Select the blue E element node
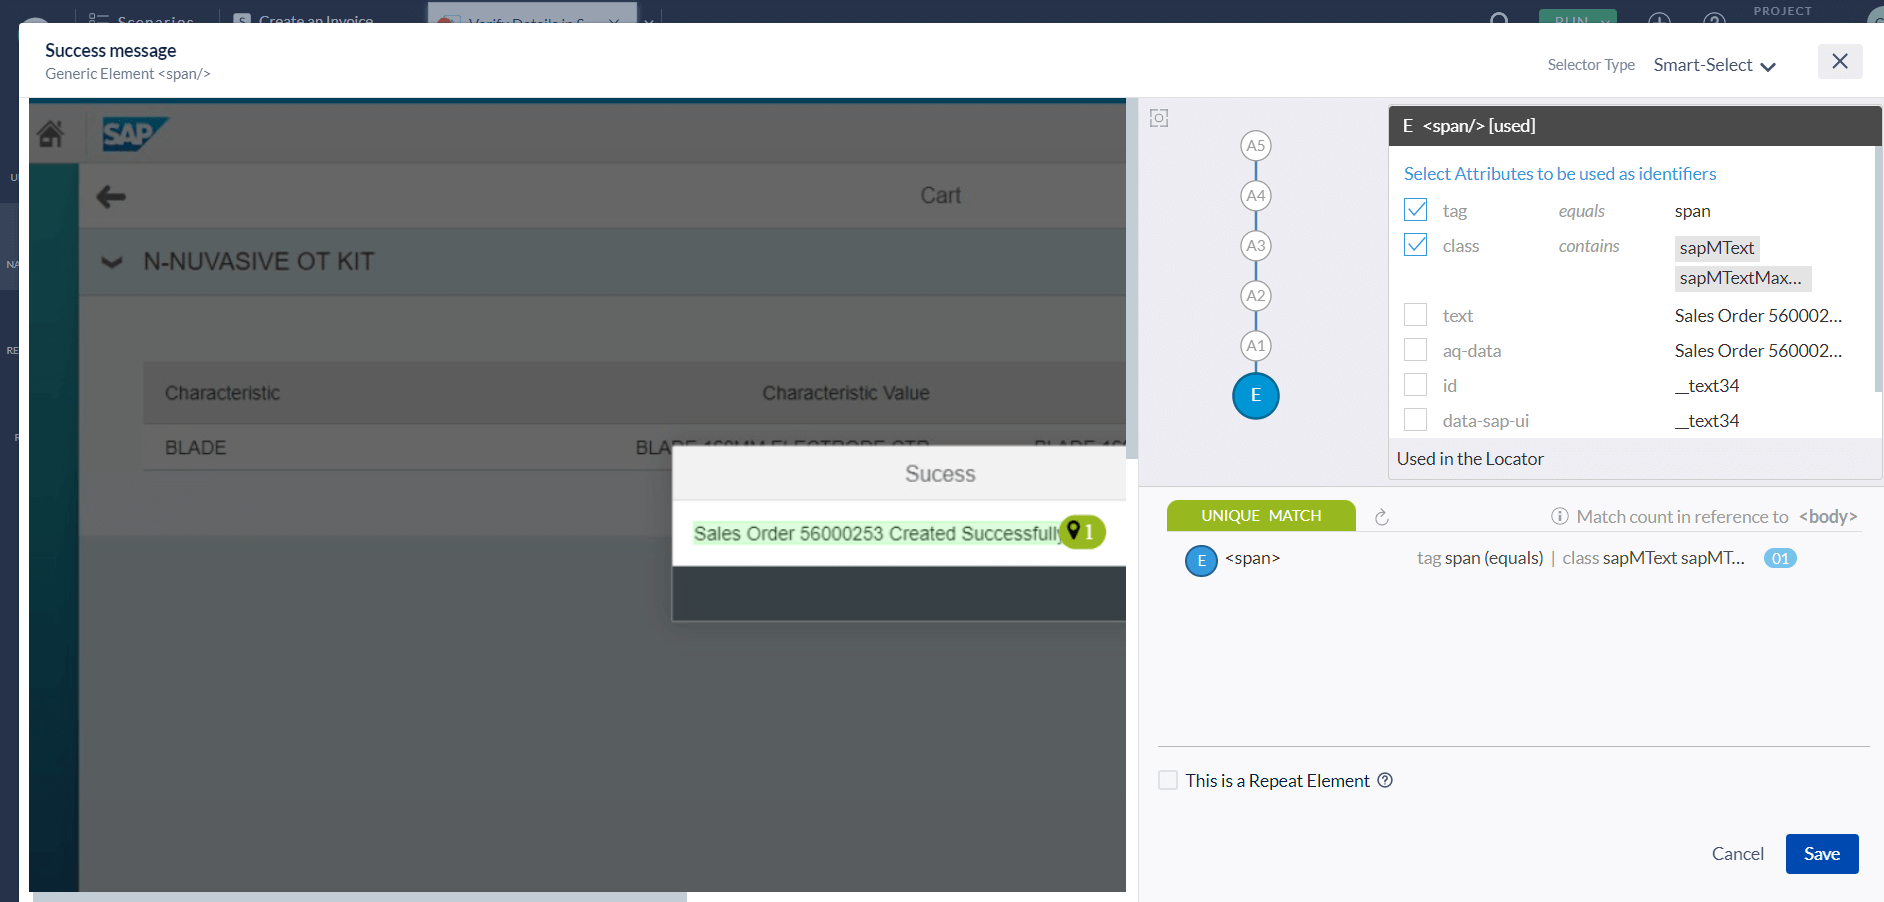The width and height of the screenshot is (1884, 902). tap(1256, 396)
